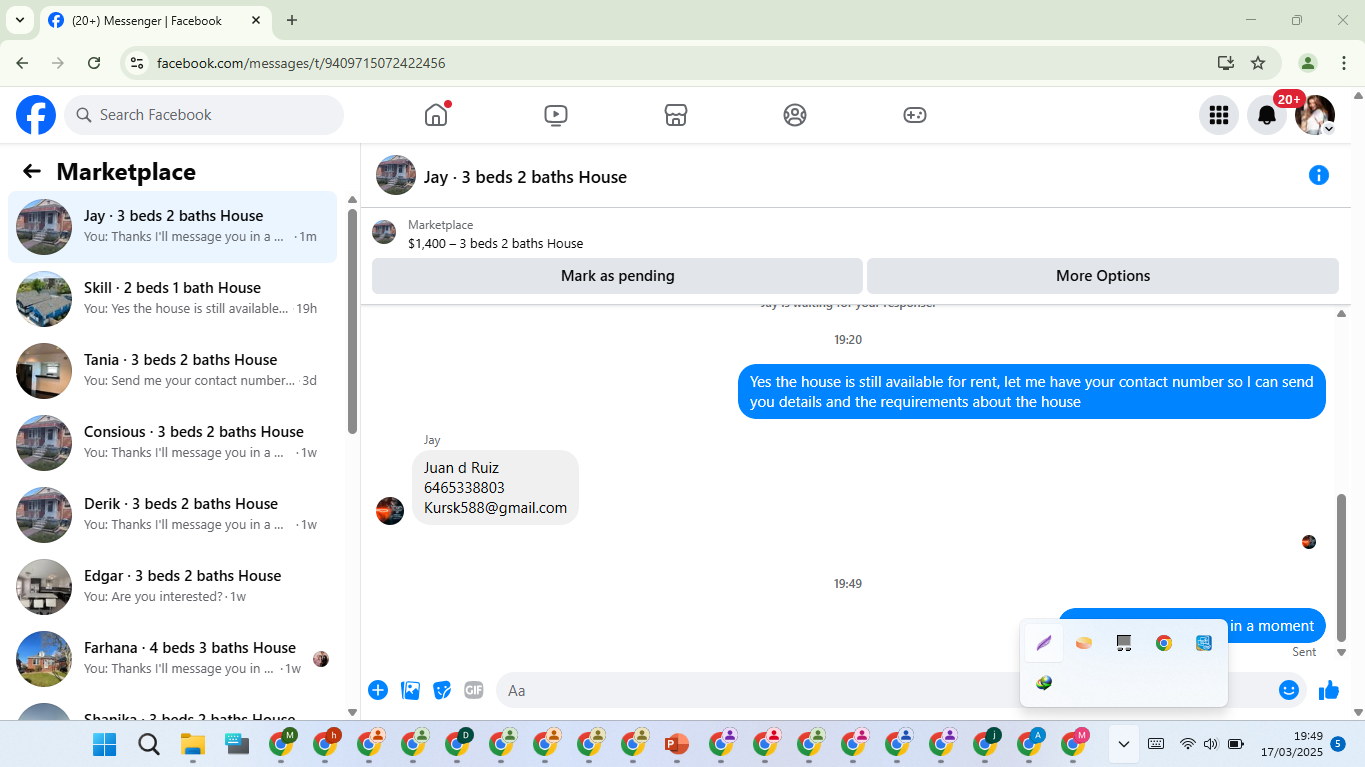Open more actions plus icon in composer
The height and width of the screenshot is (767, 1365).
[378, 690]
